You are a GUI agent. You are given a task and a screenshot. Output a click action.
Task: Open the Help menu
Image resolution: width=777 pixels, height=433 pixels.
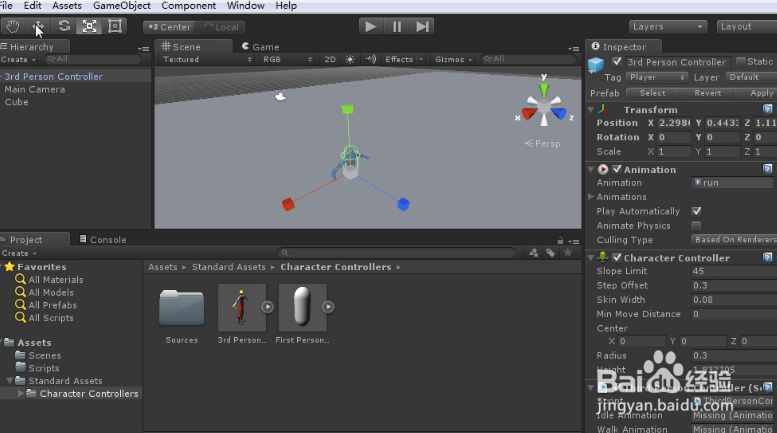click(x=286, y=6)
